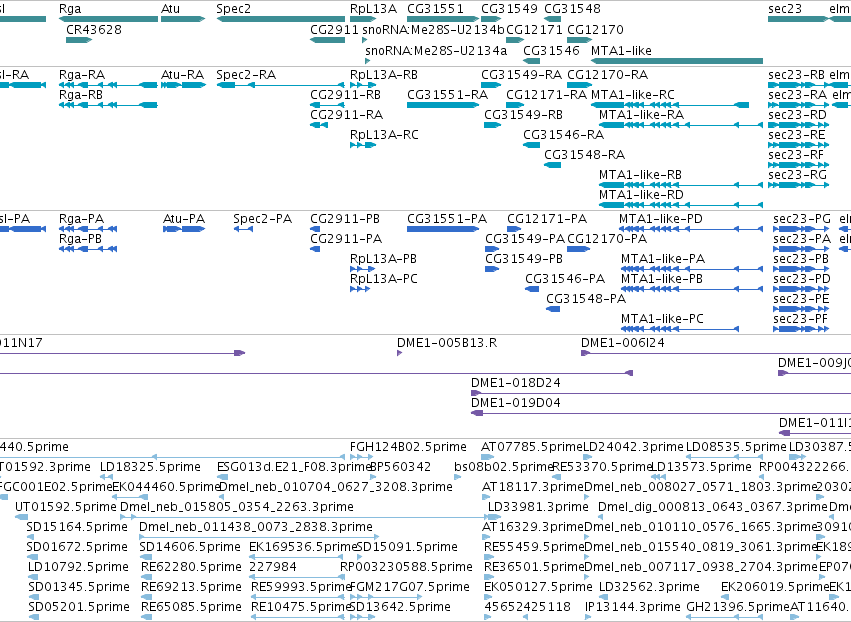This screenshot has width=851, height=622.
Task: Open transcript CG31546-RA
Action: (x=532, y=145)
